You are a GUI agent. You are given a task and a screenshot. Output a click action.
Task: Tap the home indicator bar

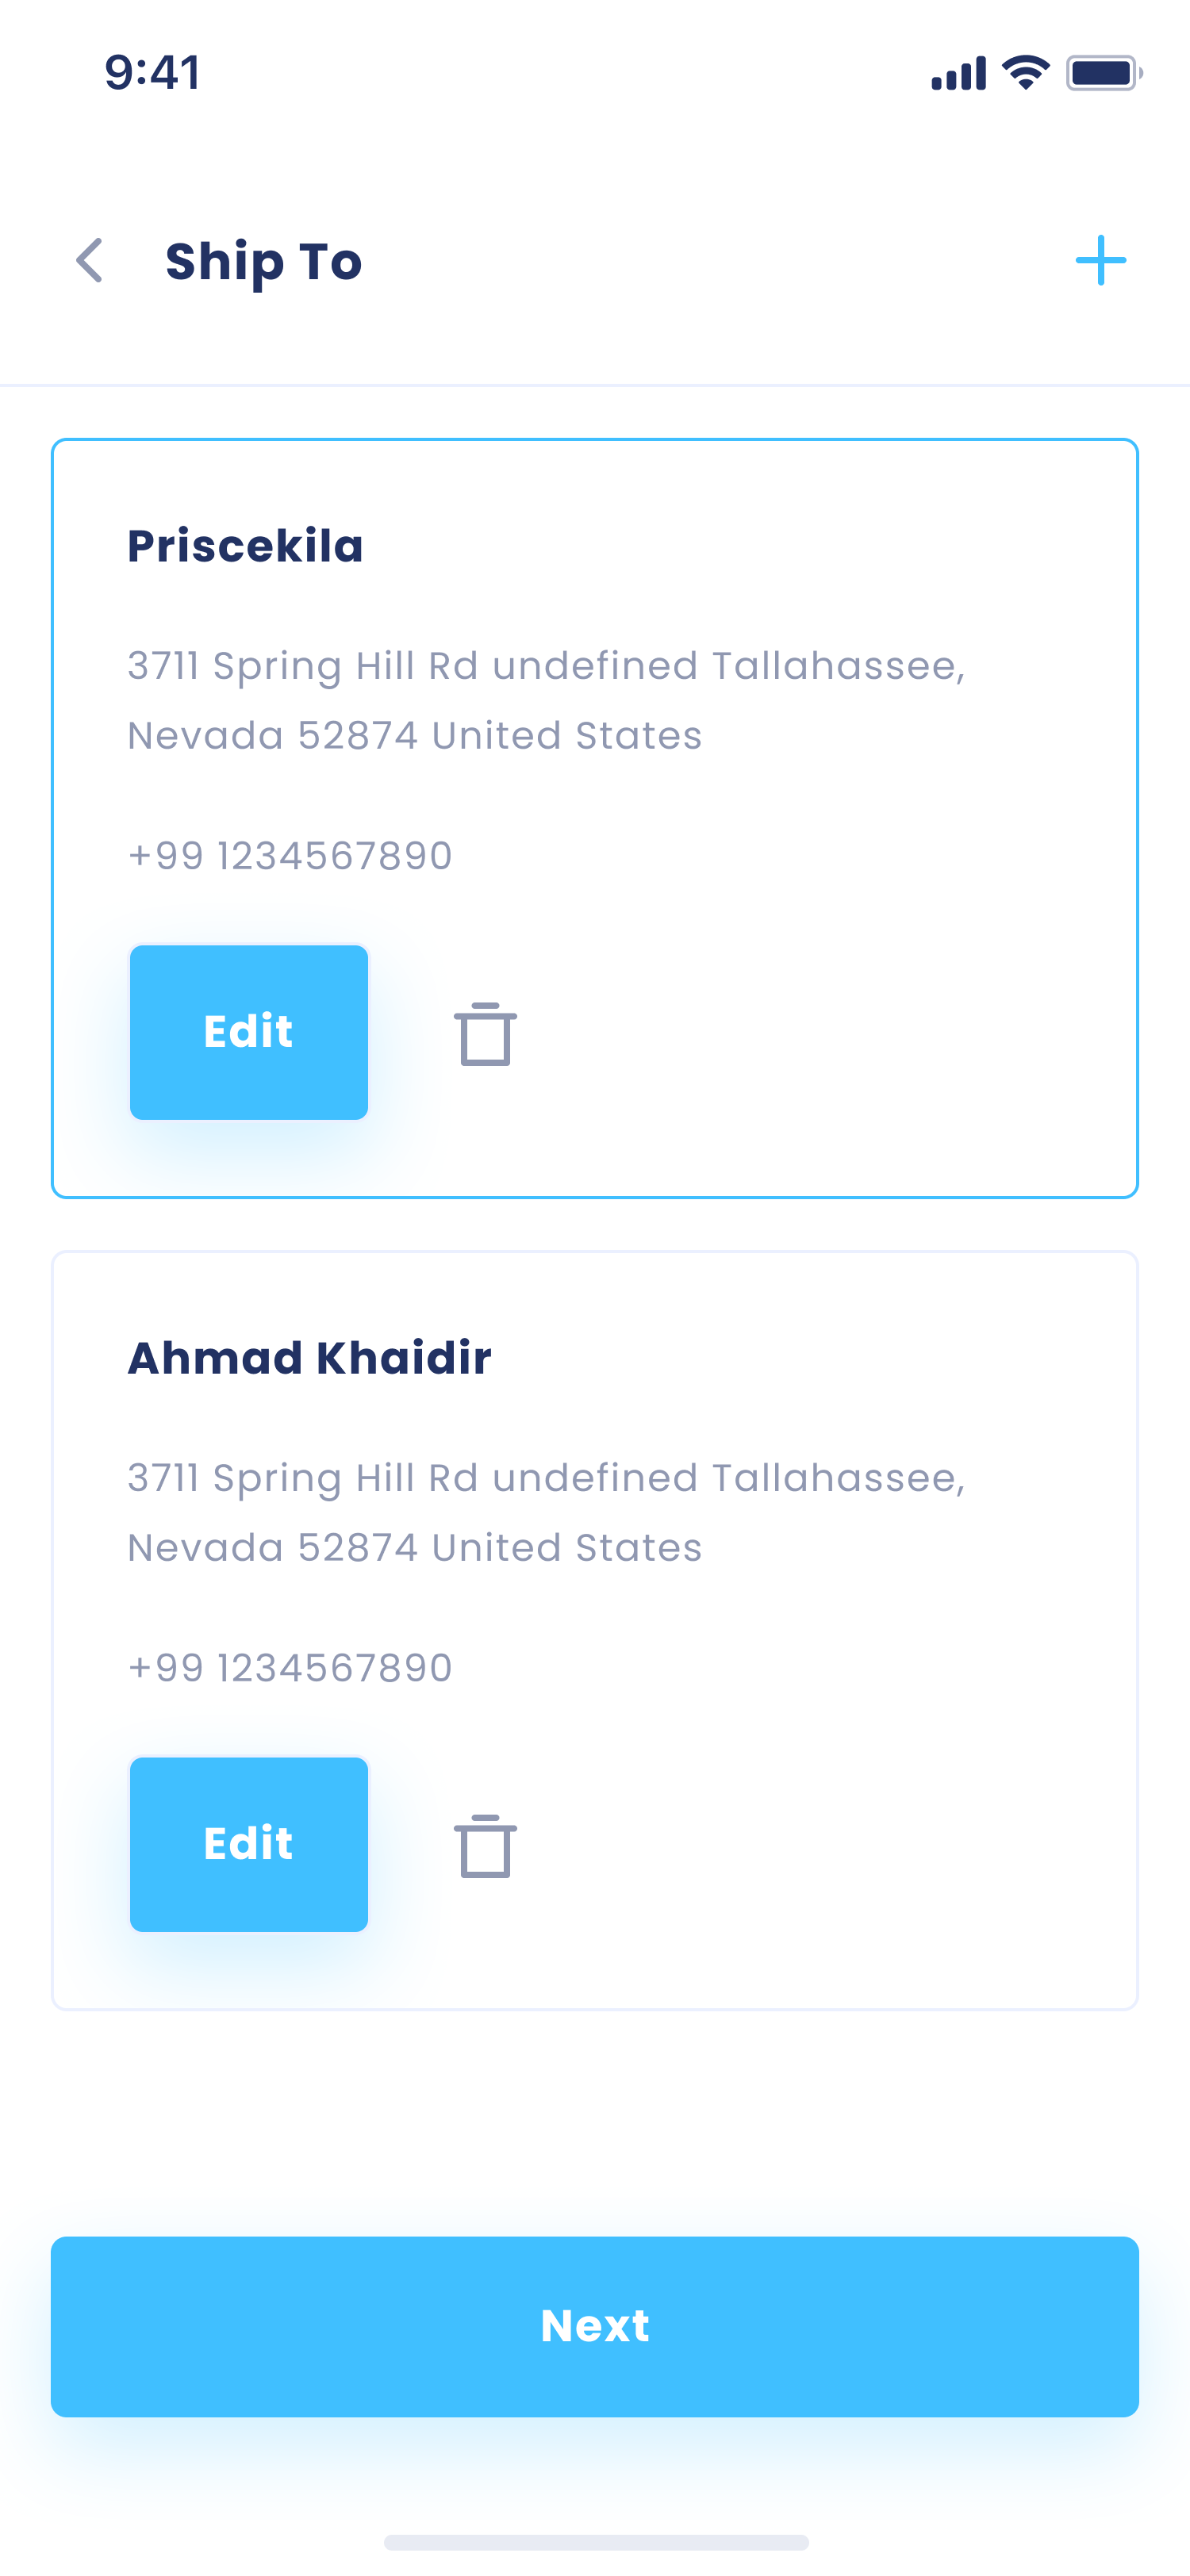point(596,2542)
